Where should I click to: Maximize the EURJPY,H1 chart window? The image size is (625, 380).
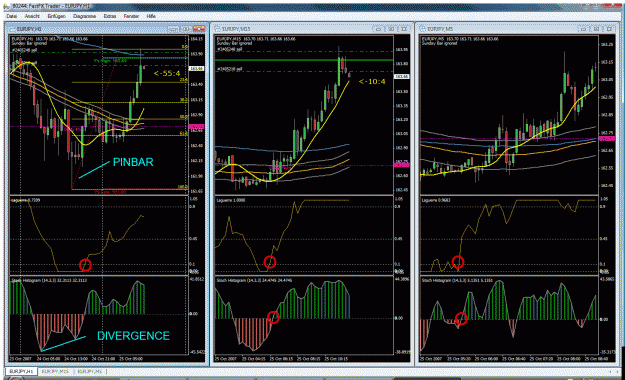pyautogui.click(x=186, y=29)
